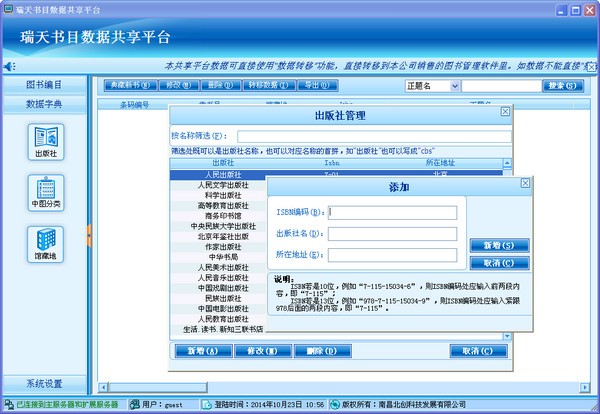Open the 系统设置 section

tap(44, 384)
